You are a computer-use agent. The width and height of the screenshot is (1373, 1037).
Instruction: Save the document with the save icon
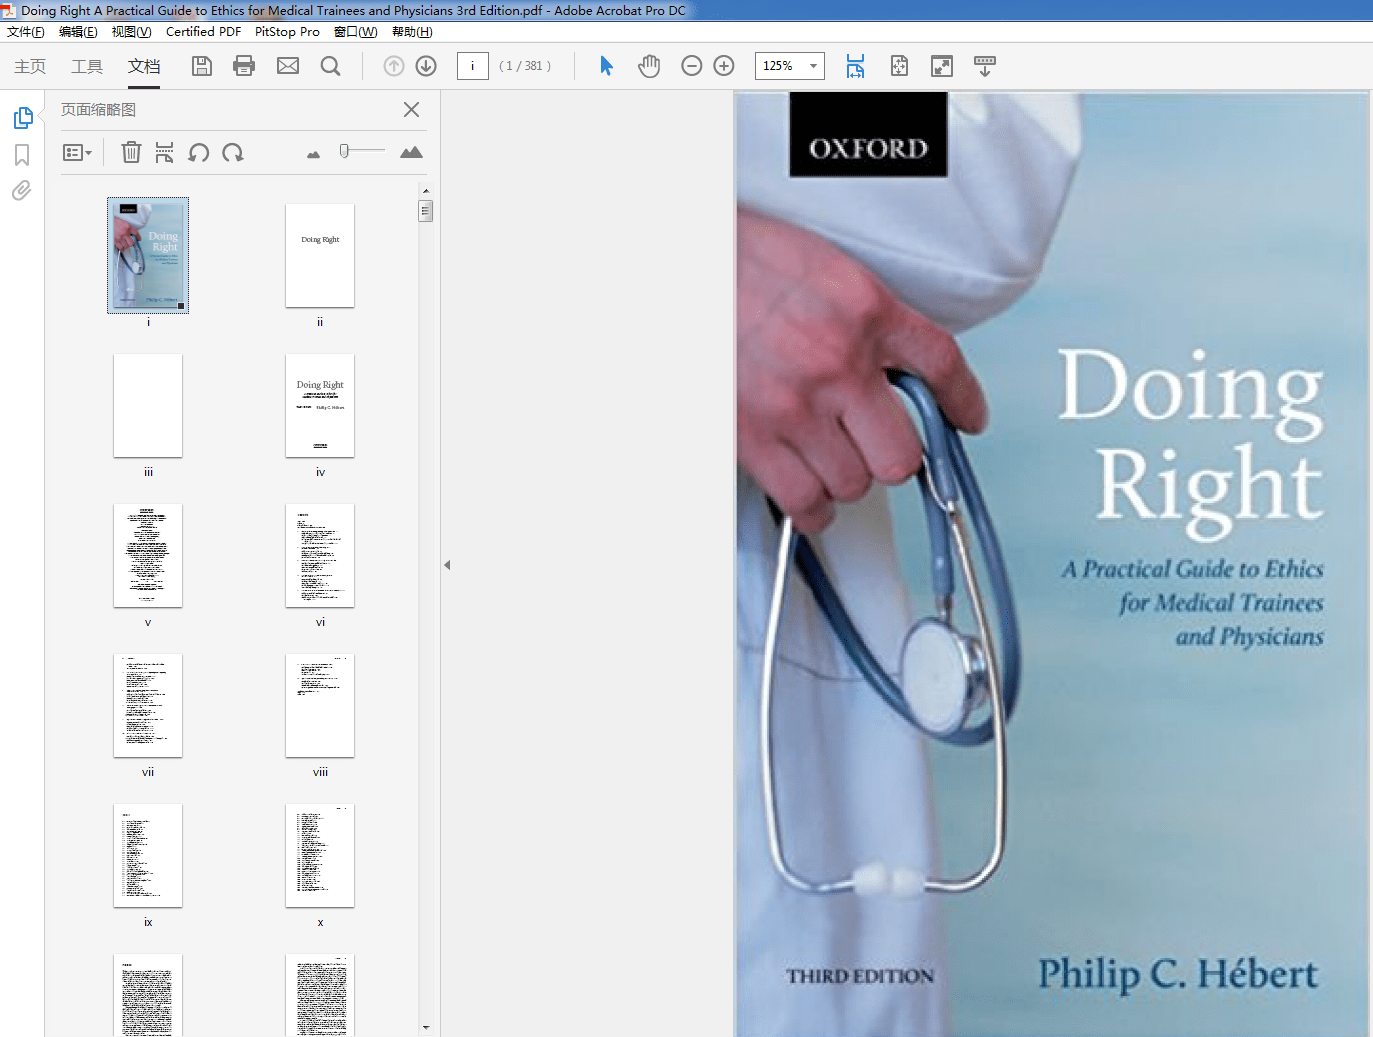click(202, 65)
